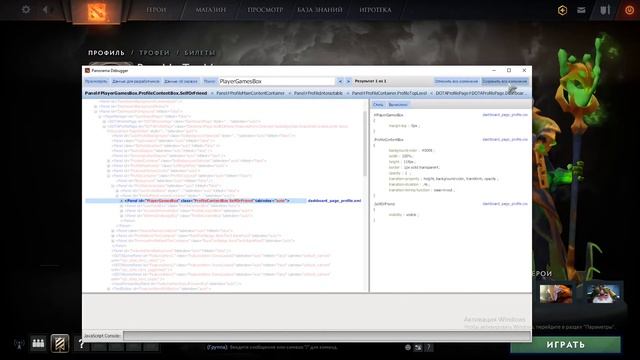Screen dimensions: 640x360
Task: Go to previous search result arrow
Action: [340, 81]
